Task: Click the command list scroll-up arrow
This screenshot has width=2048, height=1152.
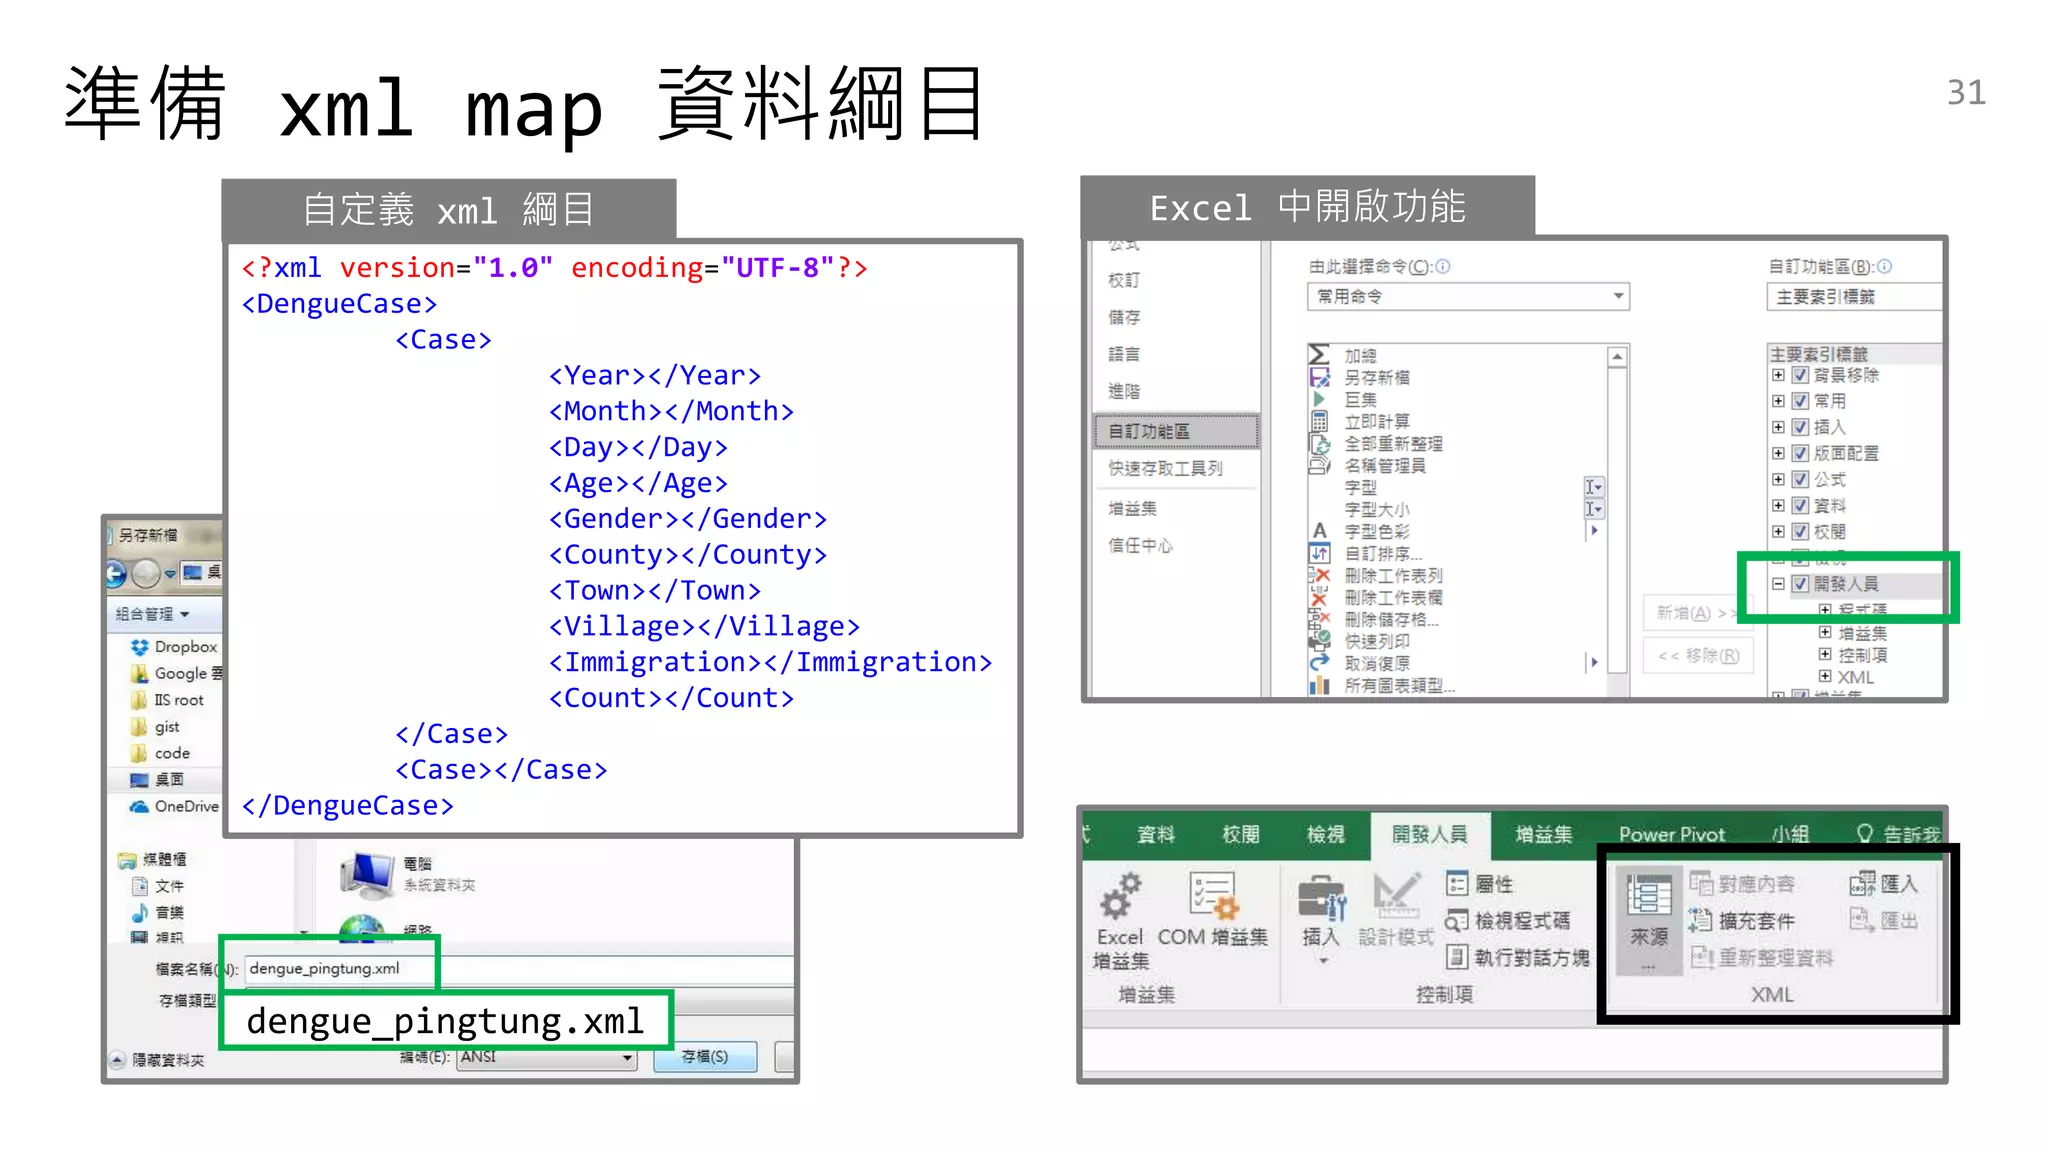Action: pos(1617,357)
